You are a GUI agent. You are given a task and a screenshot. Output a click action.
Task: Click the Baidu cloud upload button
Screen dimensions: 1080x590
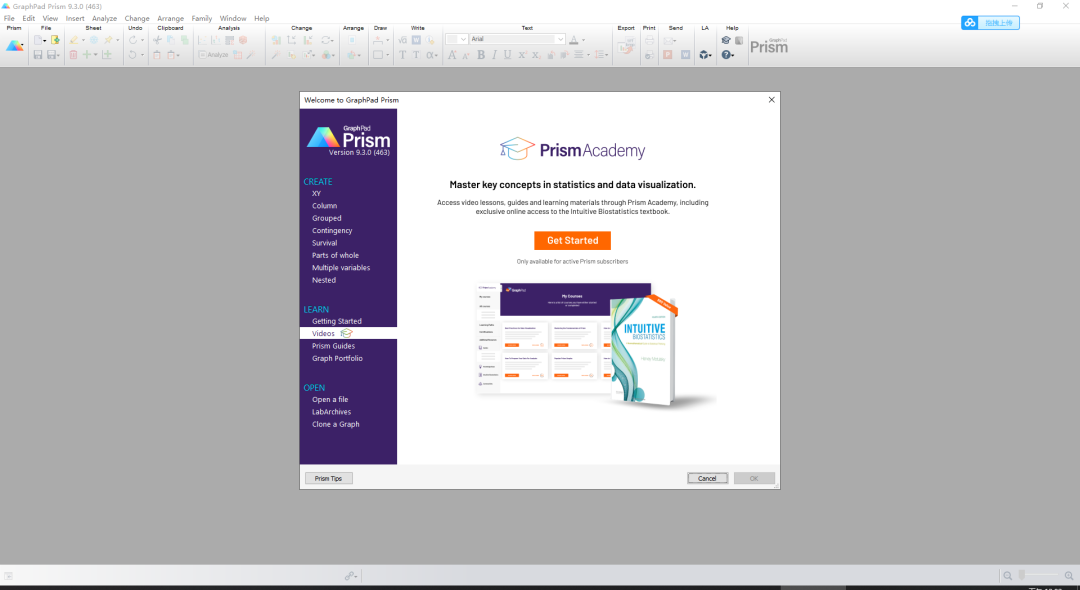990,23
